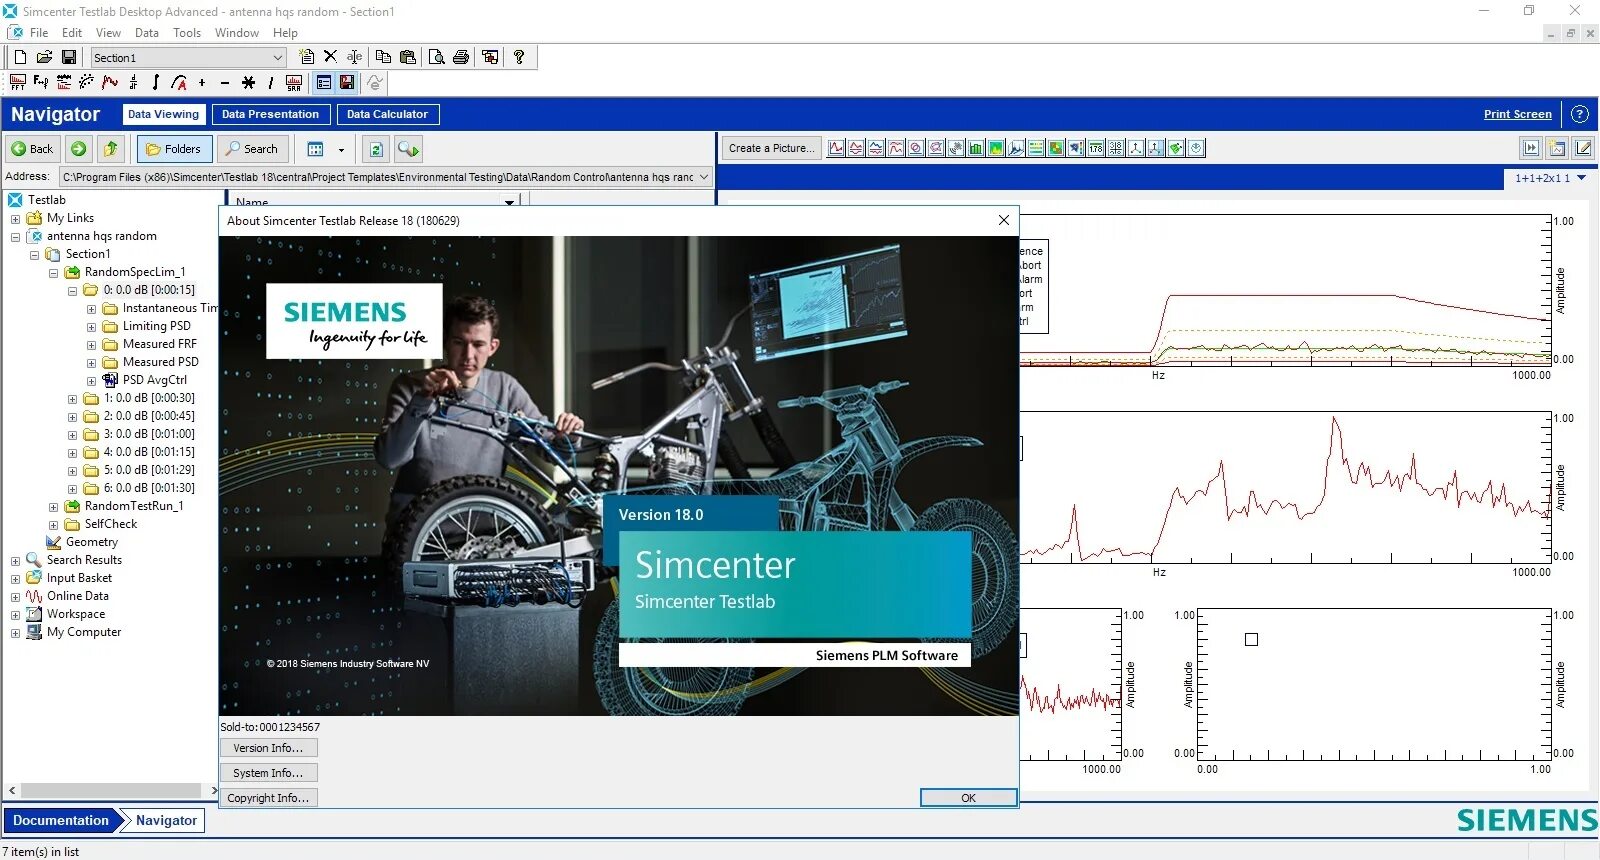Open the Address path dropdown
The image size is (1600, 860).
pos(704,177)
